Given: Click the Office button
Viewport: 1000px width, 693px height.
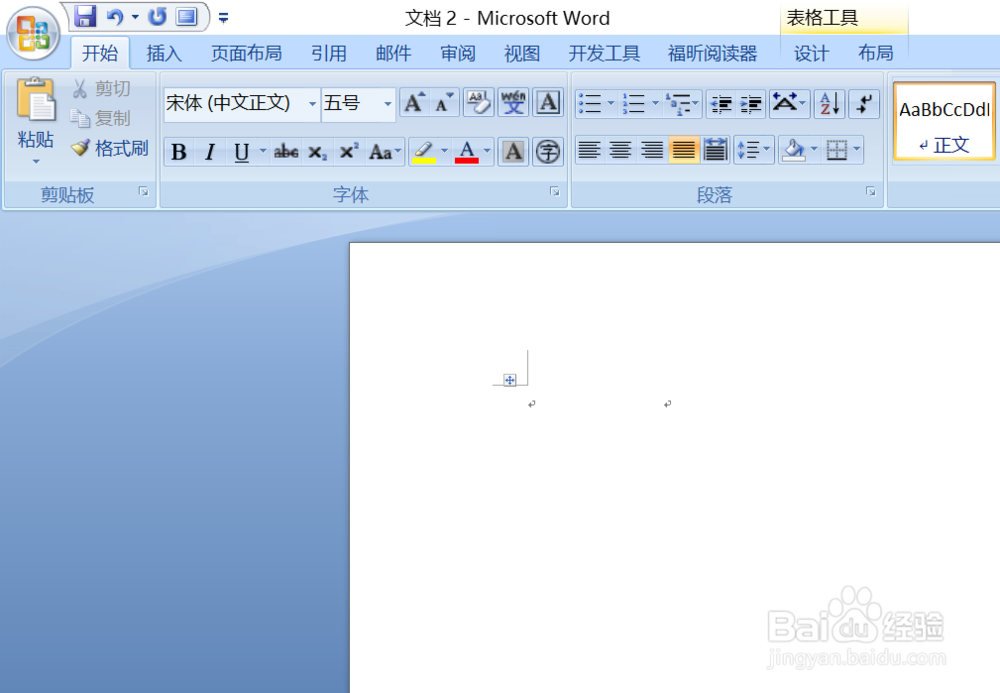Looking at the screenshot, I should (33, 33).
